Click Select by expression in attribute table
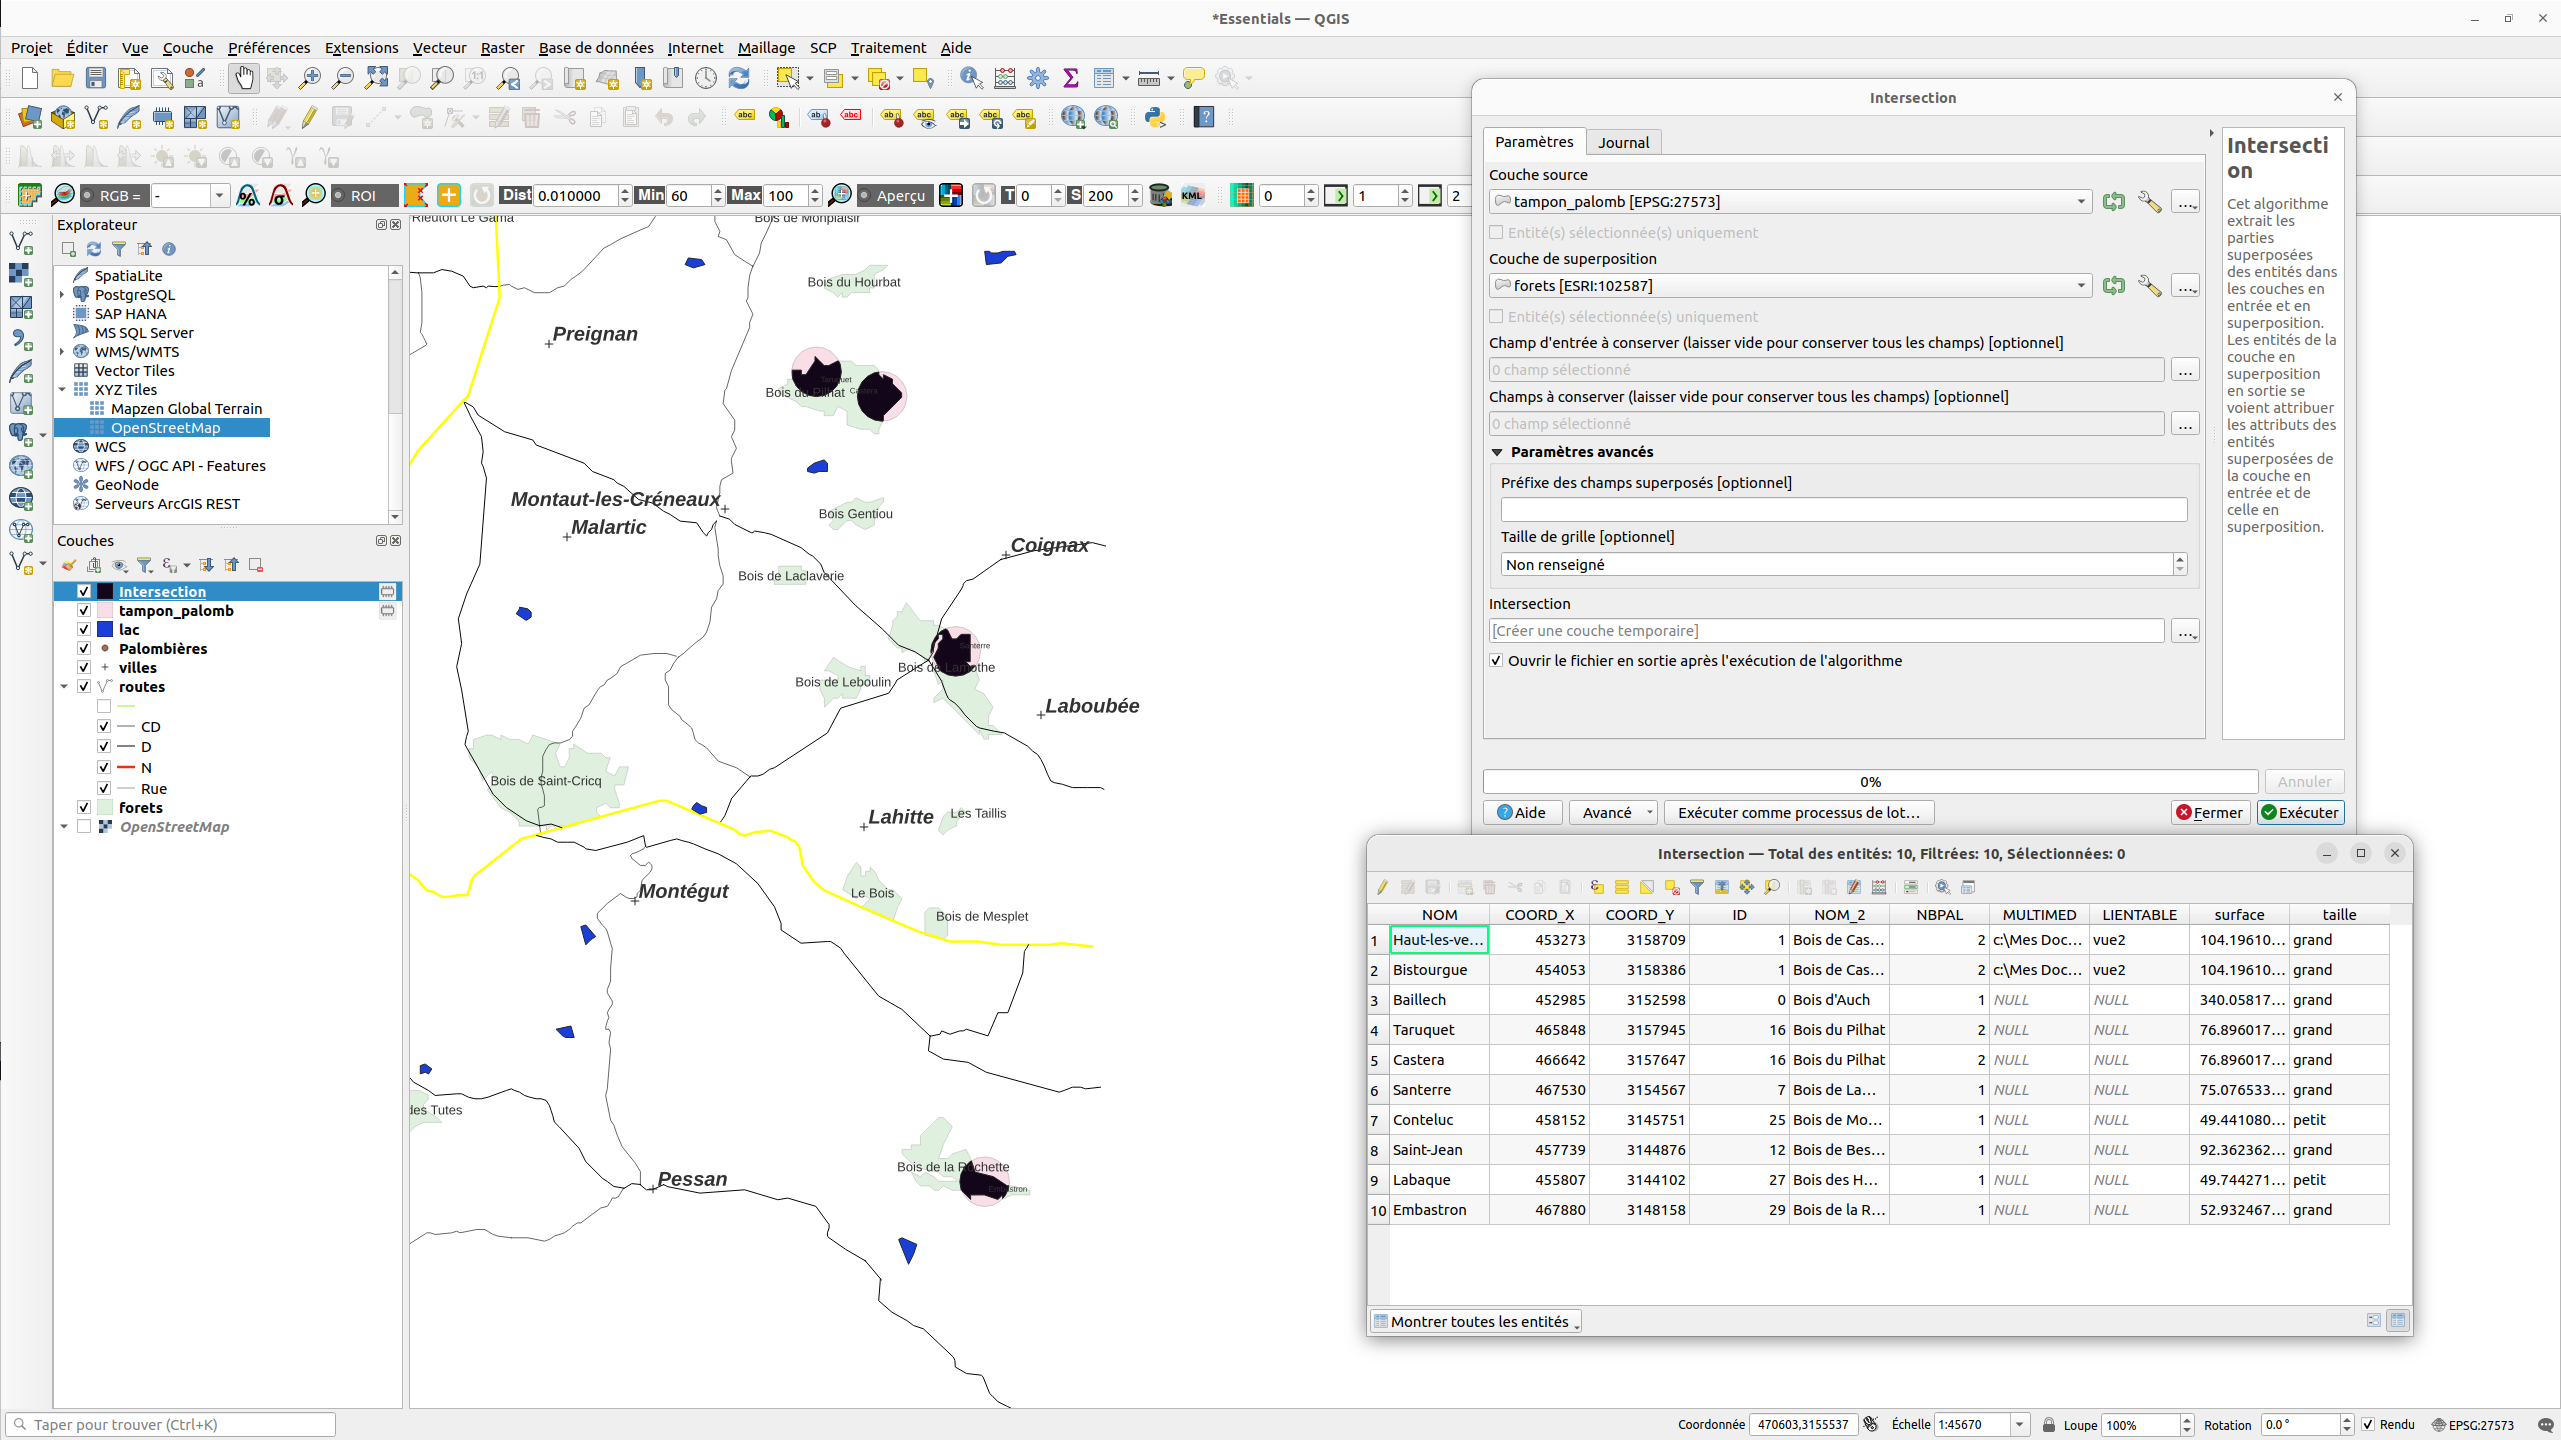The image size is (2561, 1440). point(1597,887)
